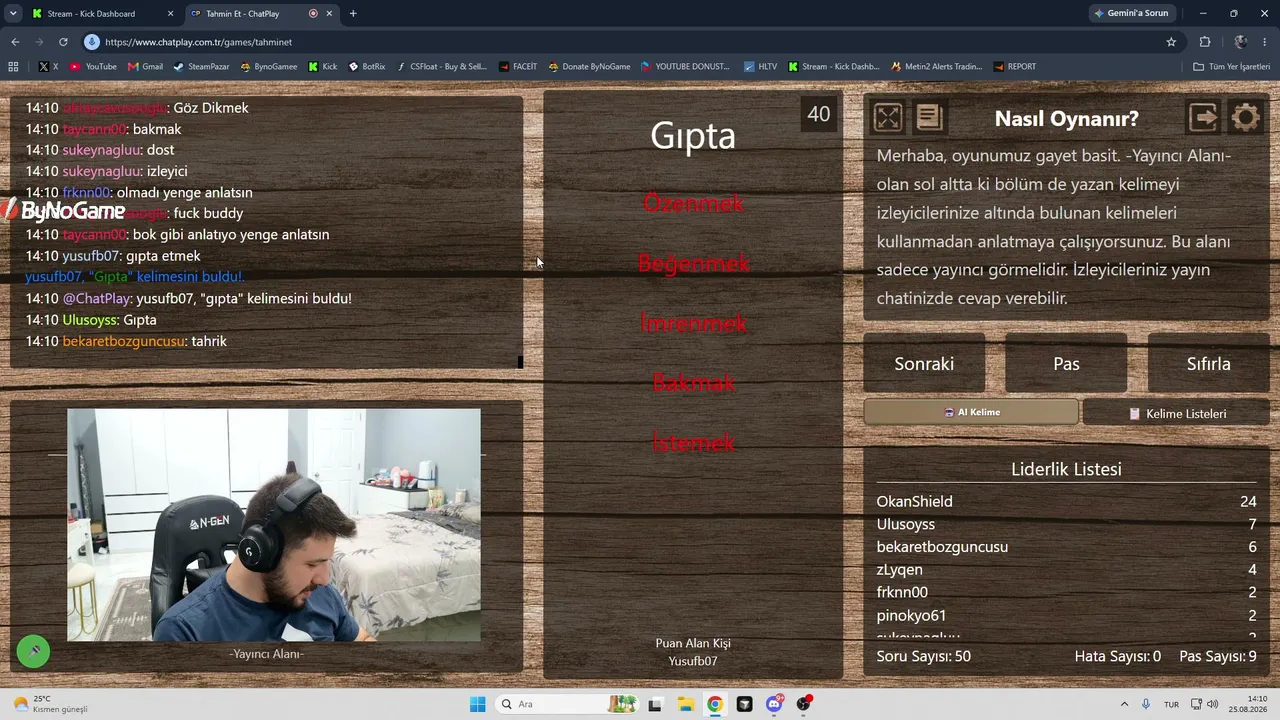Image resolution: width=1280 pixels, height=720 pixels.
Task: Open the Chrome profile avatar
Action: (x=1240, y=42)
